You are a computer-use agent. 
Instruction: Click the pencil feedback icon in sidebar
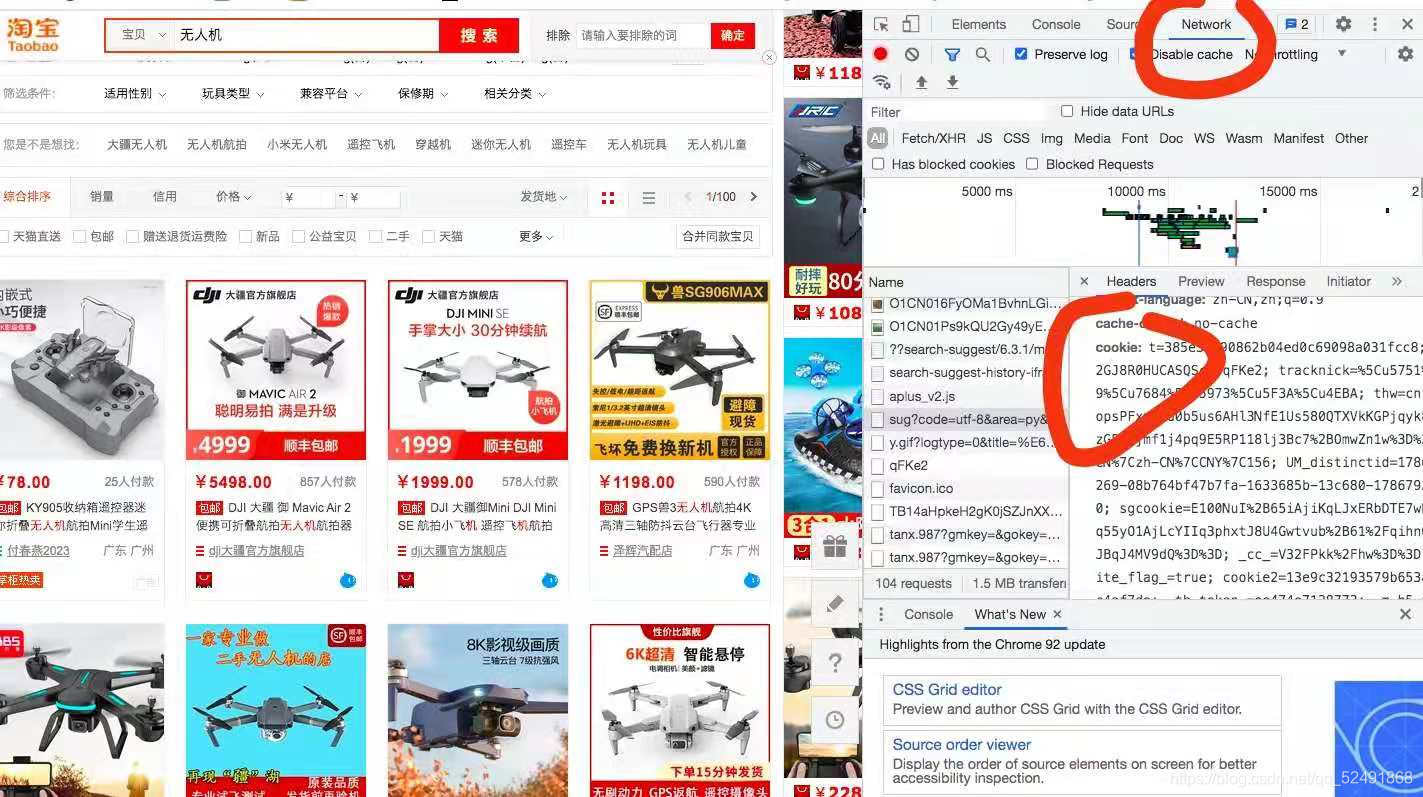pos(835,604)
